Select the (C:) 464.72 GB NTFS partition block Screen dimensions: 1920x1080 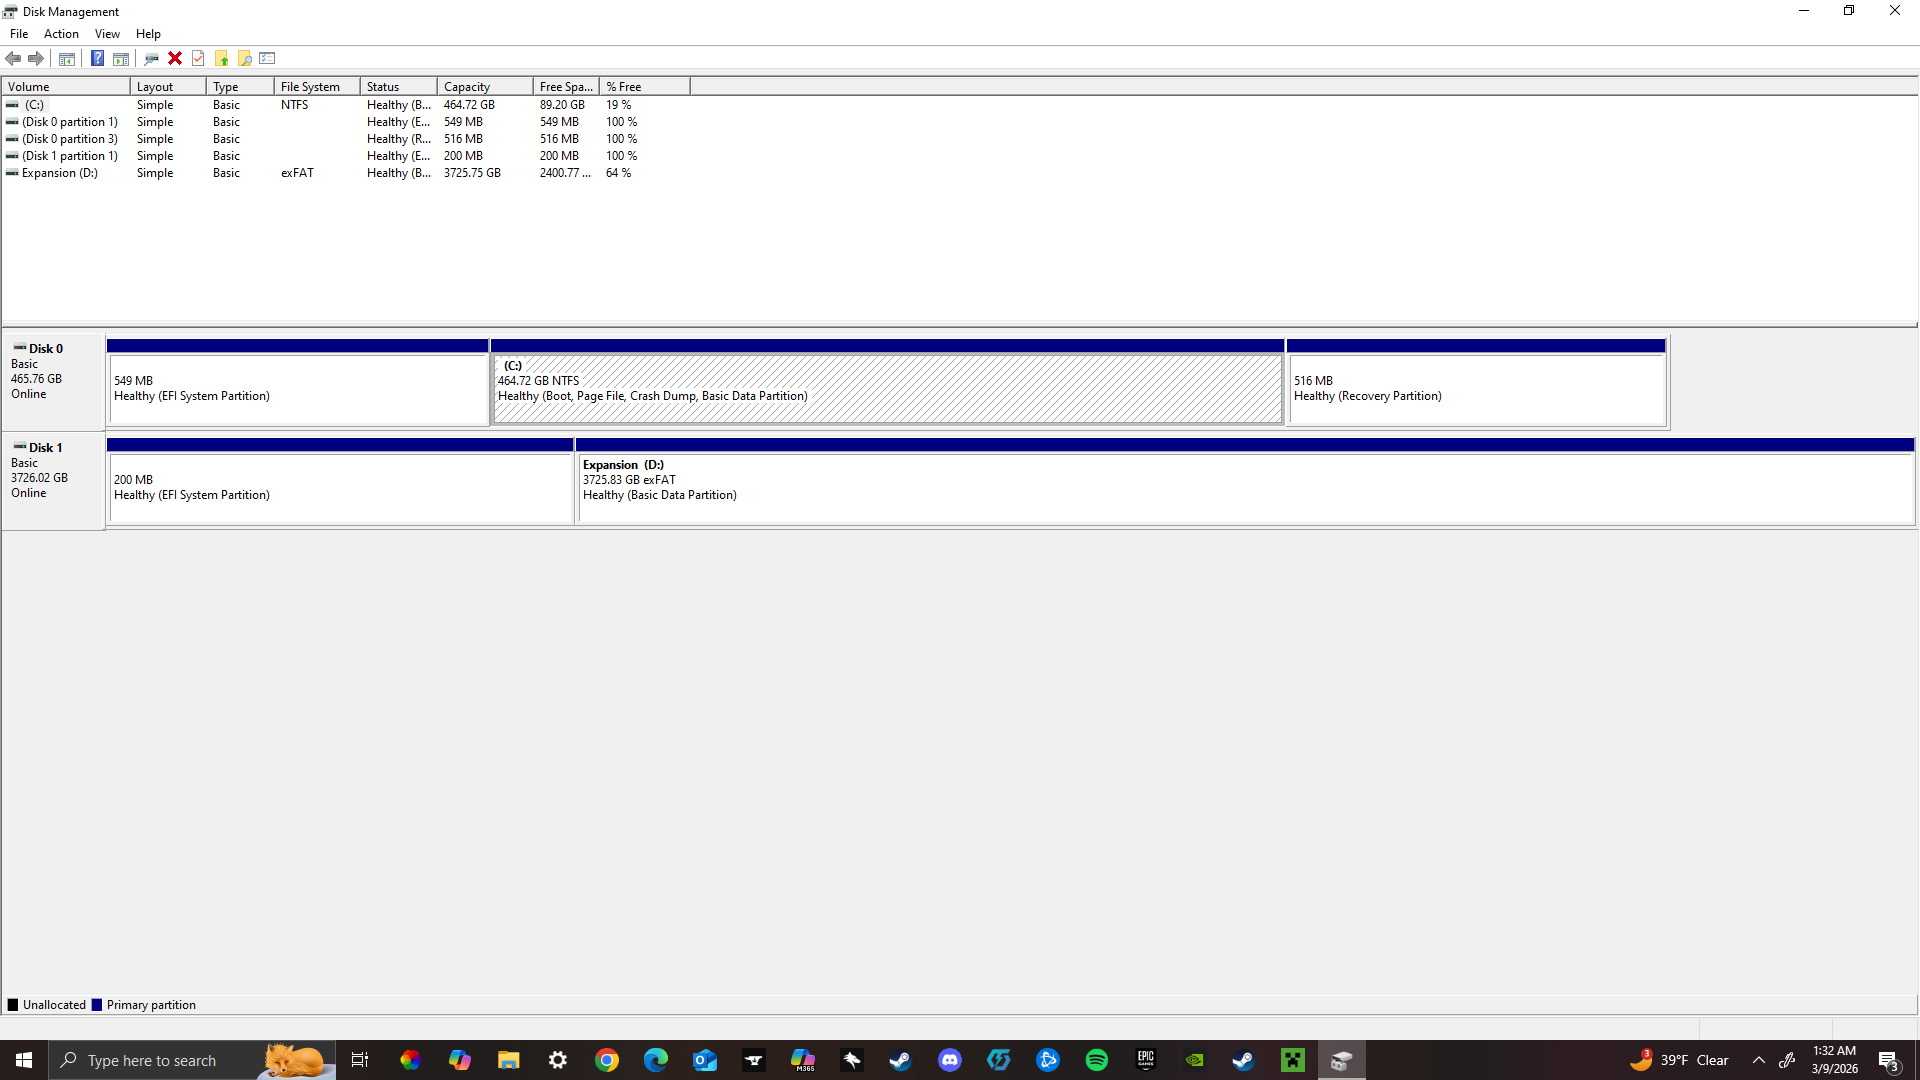tap(888, 383)
